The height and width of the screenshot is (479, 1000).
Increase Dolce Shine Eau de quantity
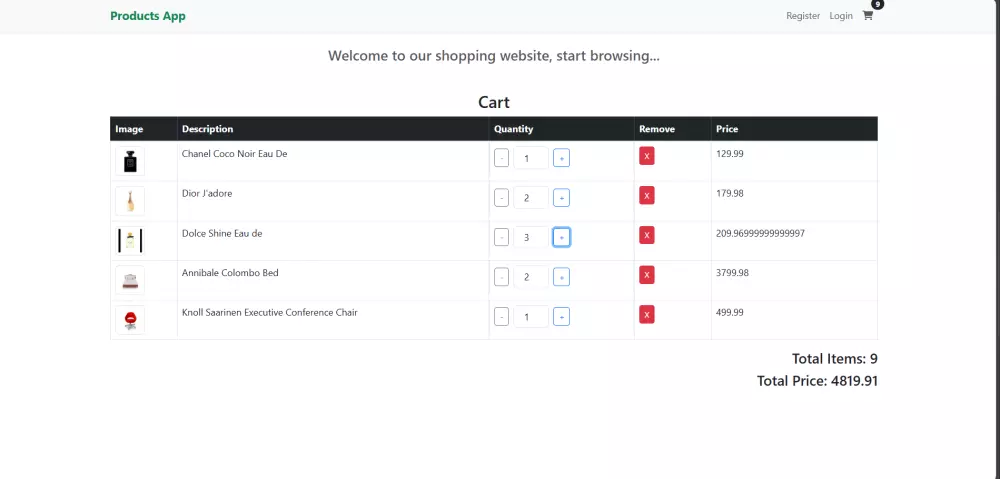coord(561,237)
